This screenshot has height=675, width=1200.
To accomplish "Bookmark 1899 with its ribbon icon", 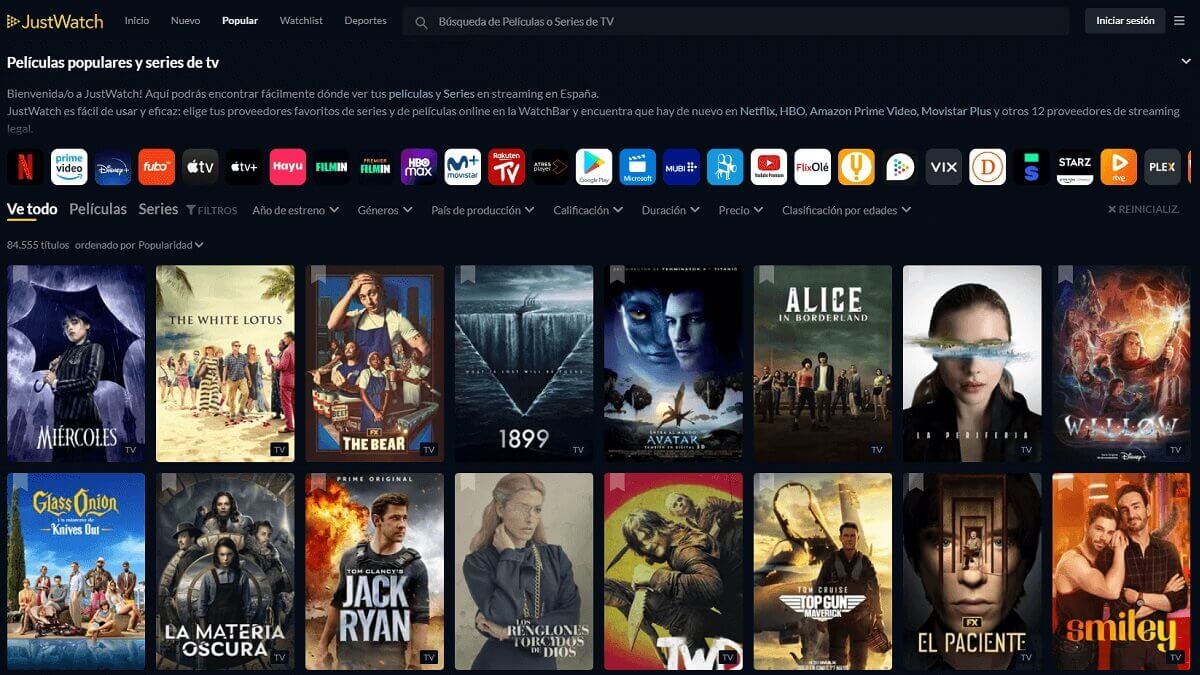I will [467, 274].
